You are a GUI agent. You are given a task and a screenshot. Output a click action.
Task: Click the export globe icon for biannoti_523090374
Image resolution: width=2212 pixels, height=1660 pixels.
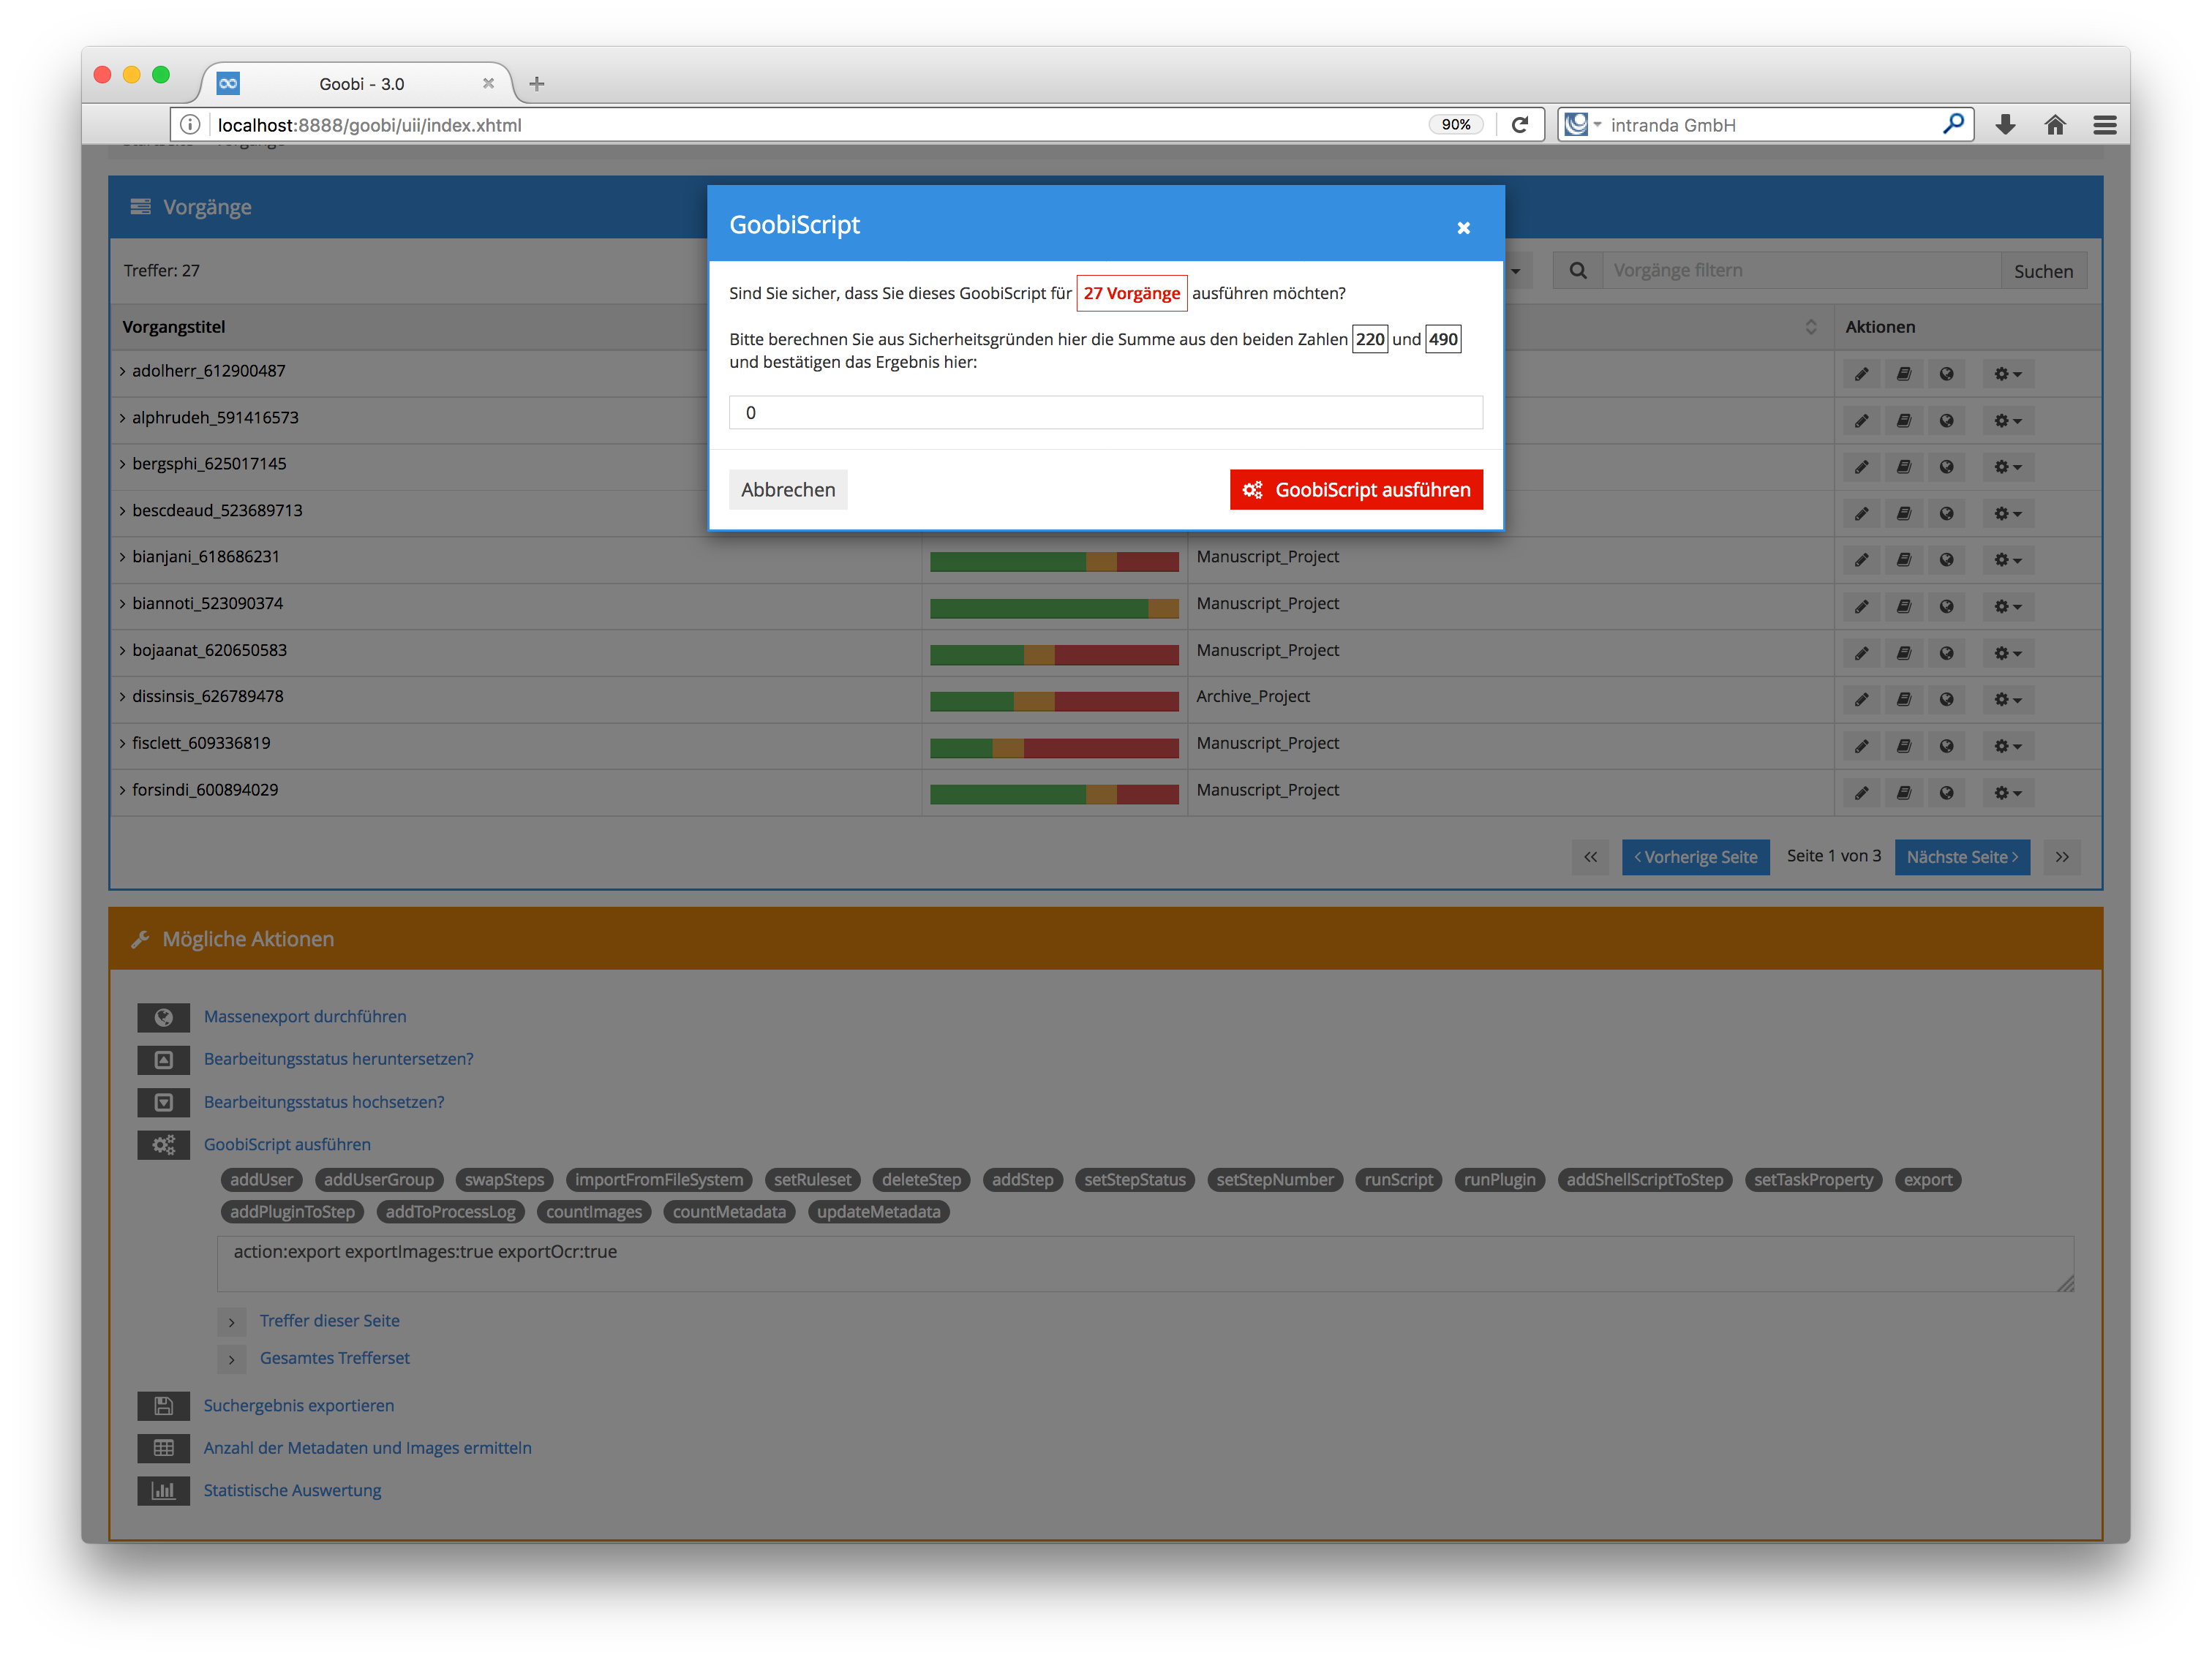click(x=1946, y=607)
